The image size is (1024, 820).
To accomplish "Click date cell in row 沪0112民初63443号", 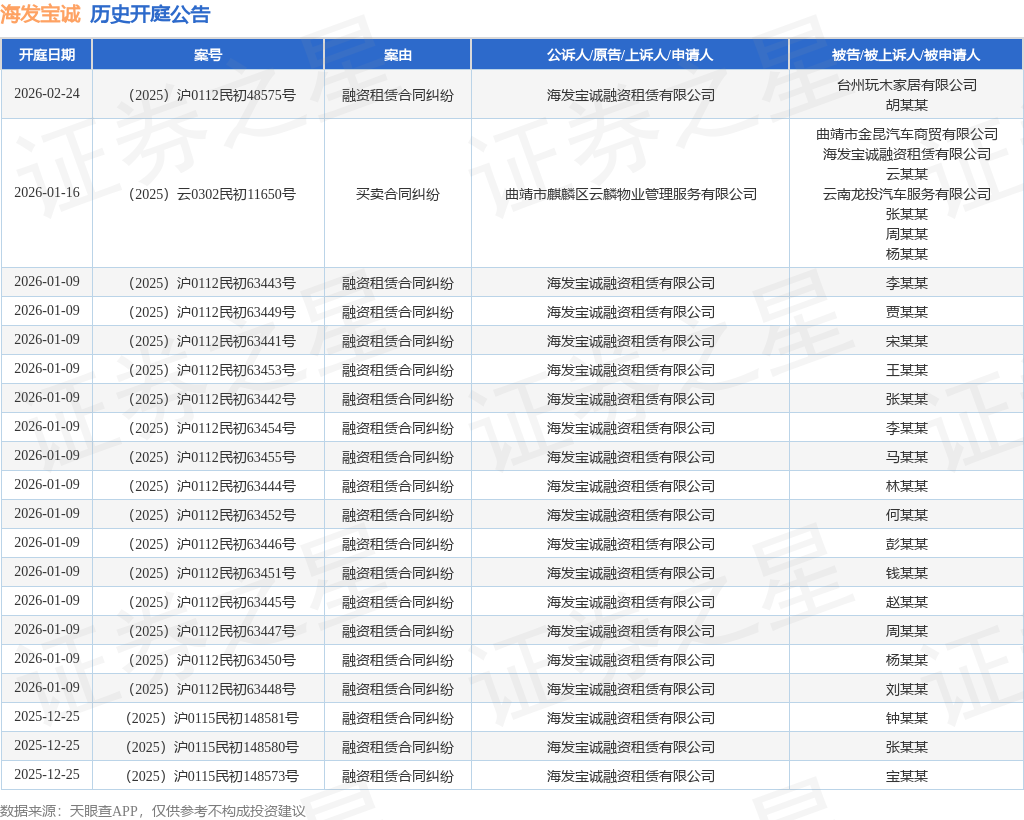I will pyautogui.click(x=47, y=281).
